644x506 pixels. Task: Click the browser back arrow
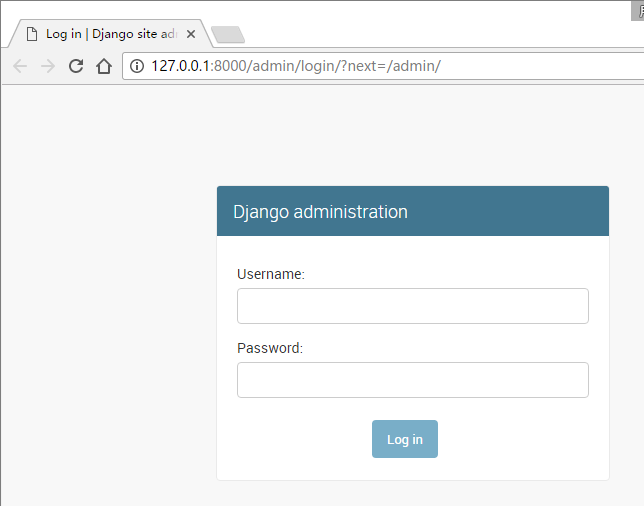click(x=20, y=66)
